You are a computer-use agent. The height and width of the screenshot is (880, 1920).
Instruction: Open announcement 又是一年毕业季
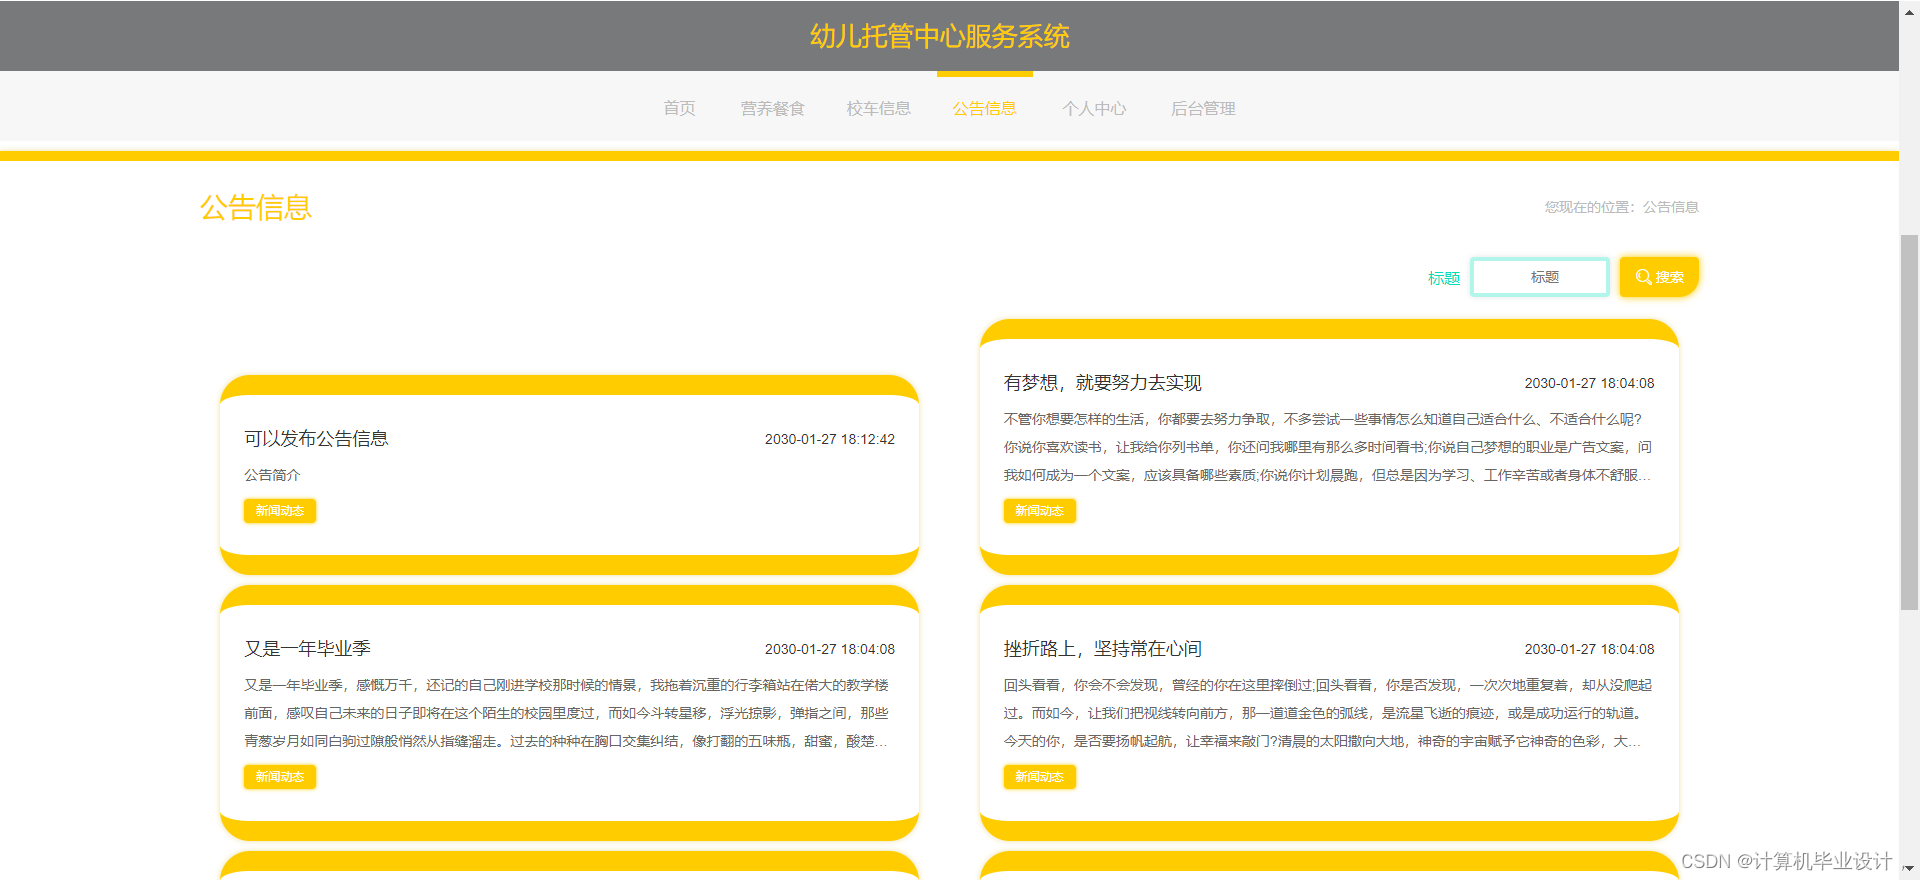(307, 648)
